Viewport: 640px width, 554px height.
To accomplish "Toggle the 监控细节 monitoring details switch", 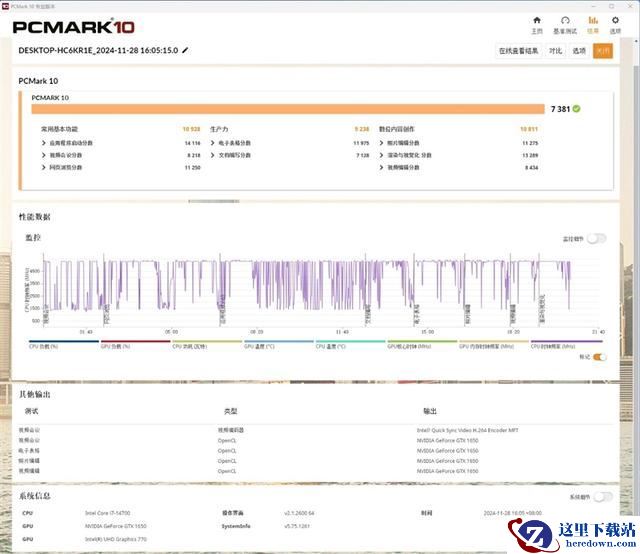I will point(596,238).
